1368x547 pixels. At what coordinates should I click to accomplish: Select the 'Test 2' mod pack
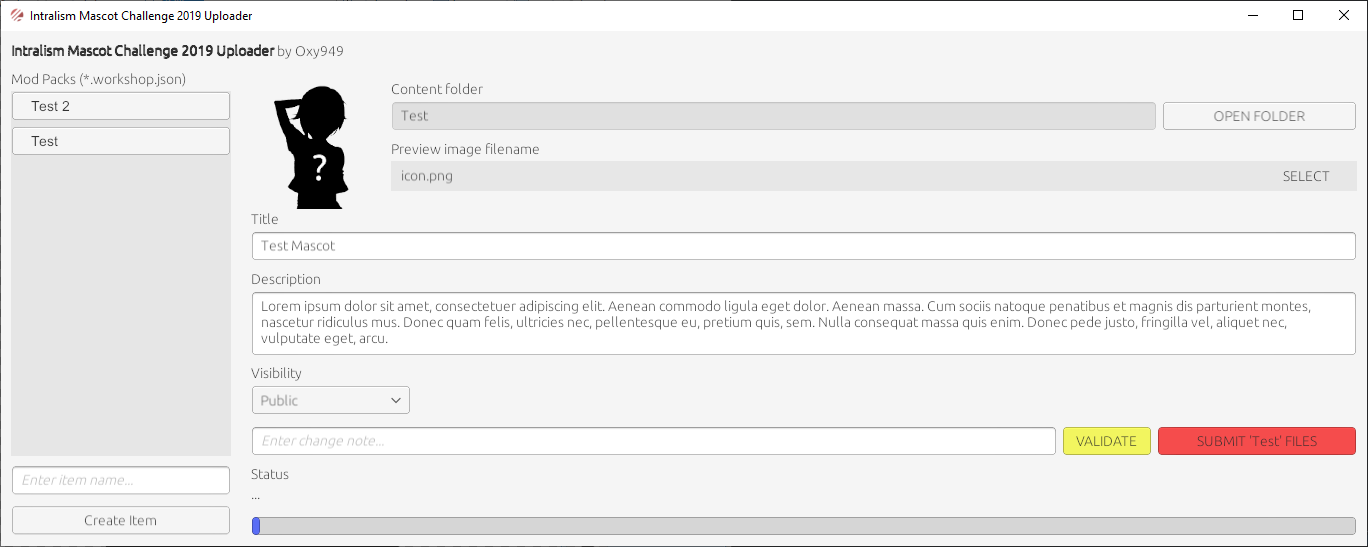(x=121, y=106)
